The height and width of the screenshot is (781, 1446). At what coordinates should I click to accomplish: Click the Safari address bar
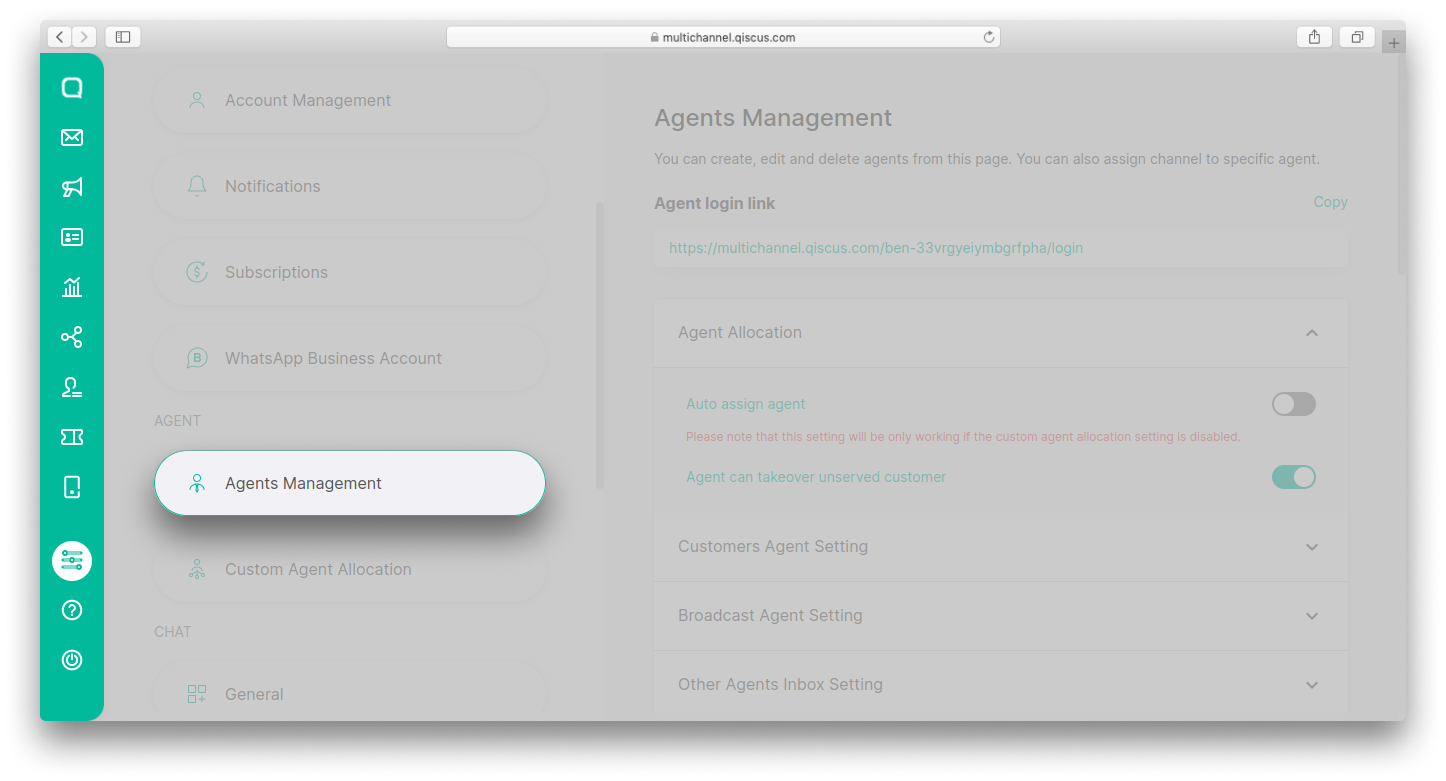[723, 37]
